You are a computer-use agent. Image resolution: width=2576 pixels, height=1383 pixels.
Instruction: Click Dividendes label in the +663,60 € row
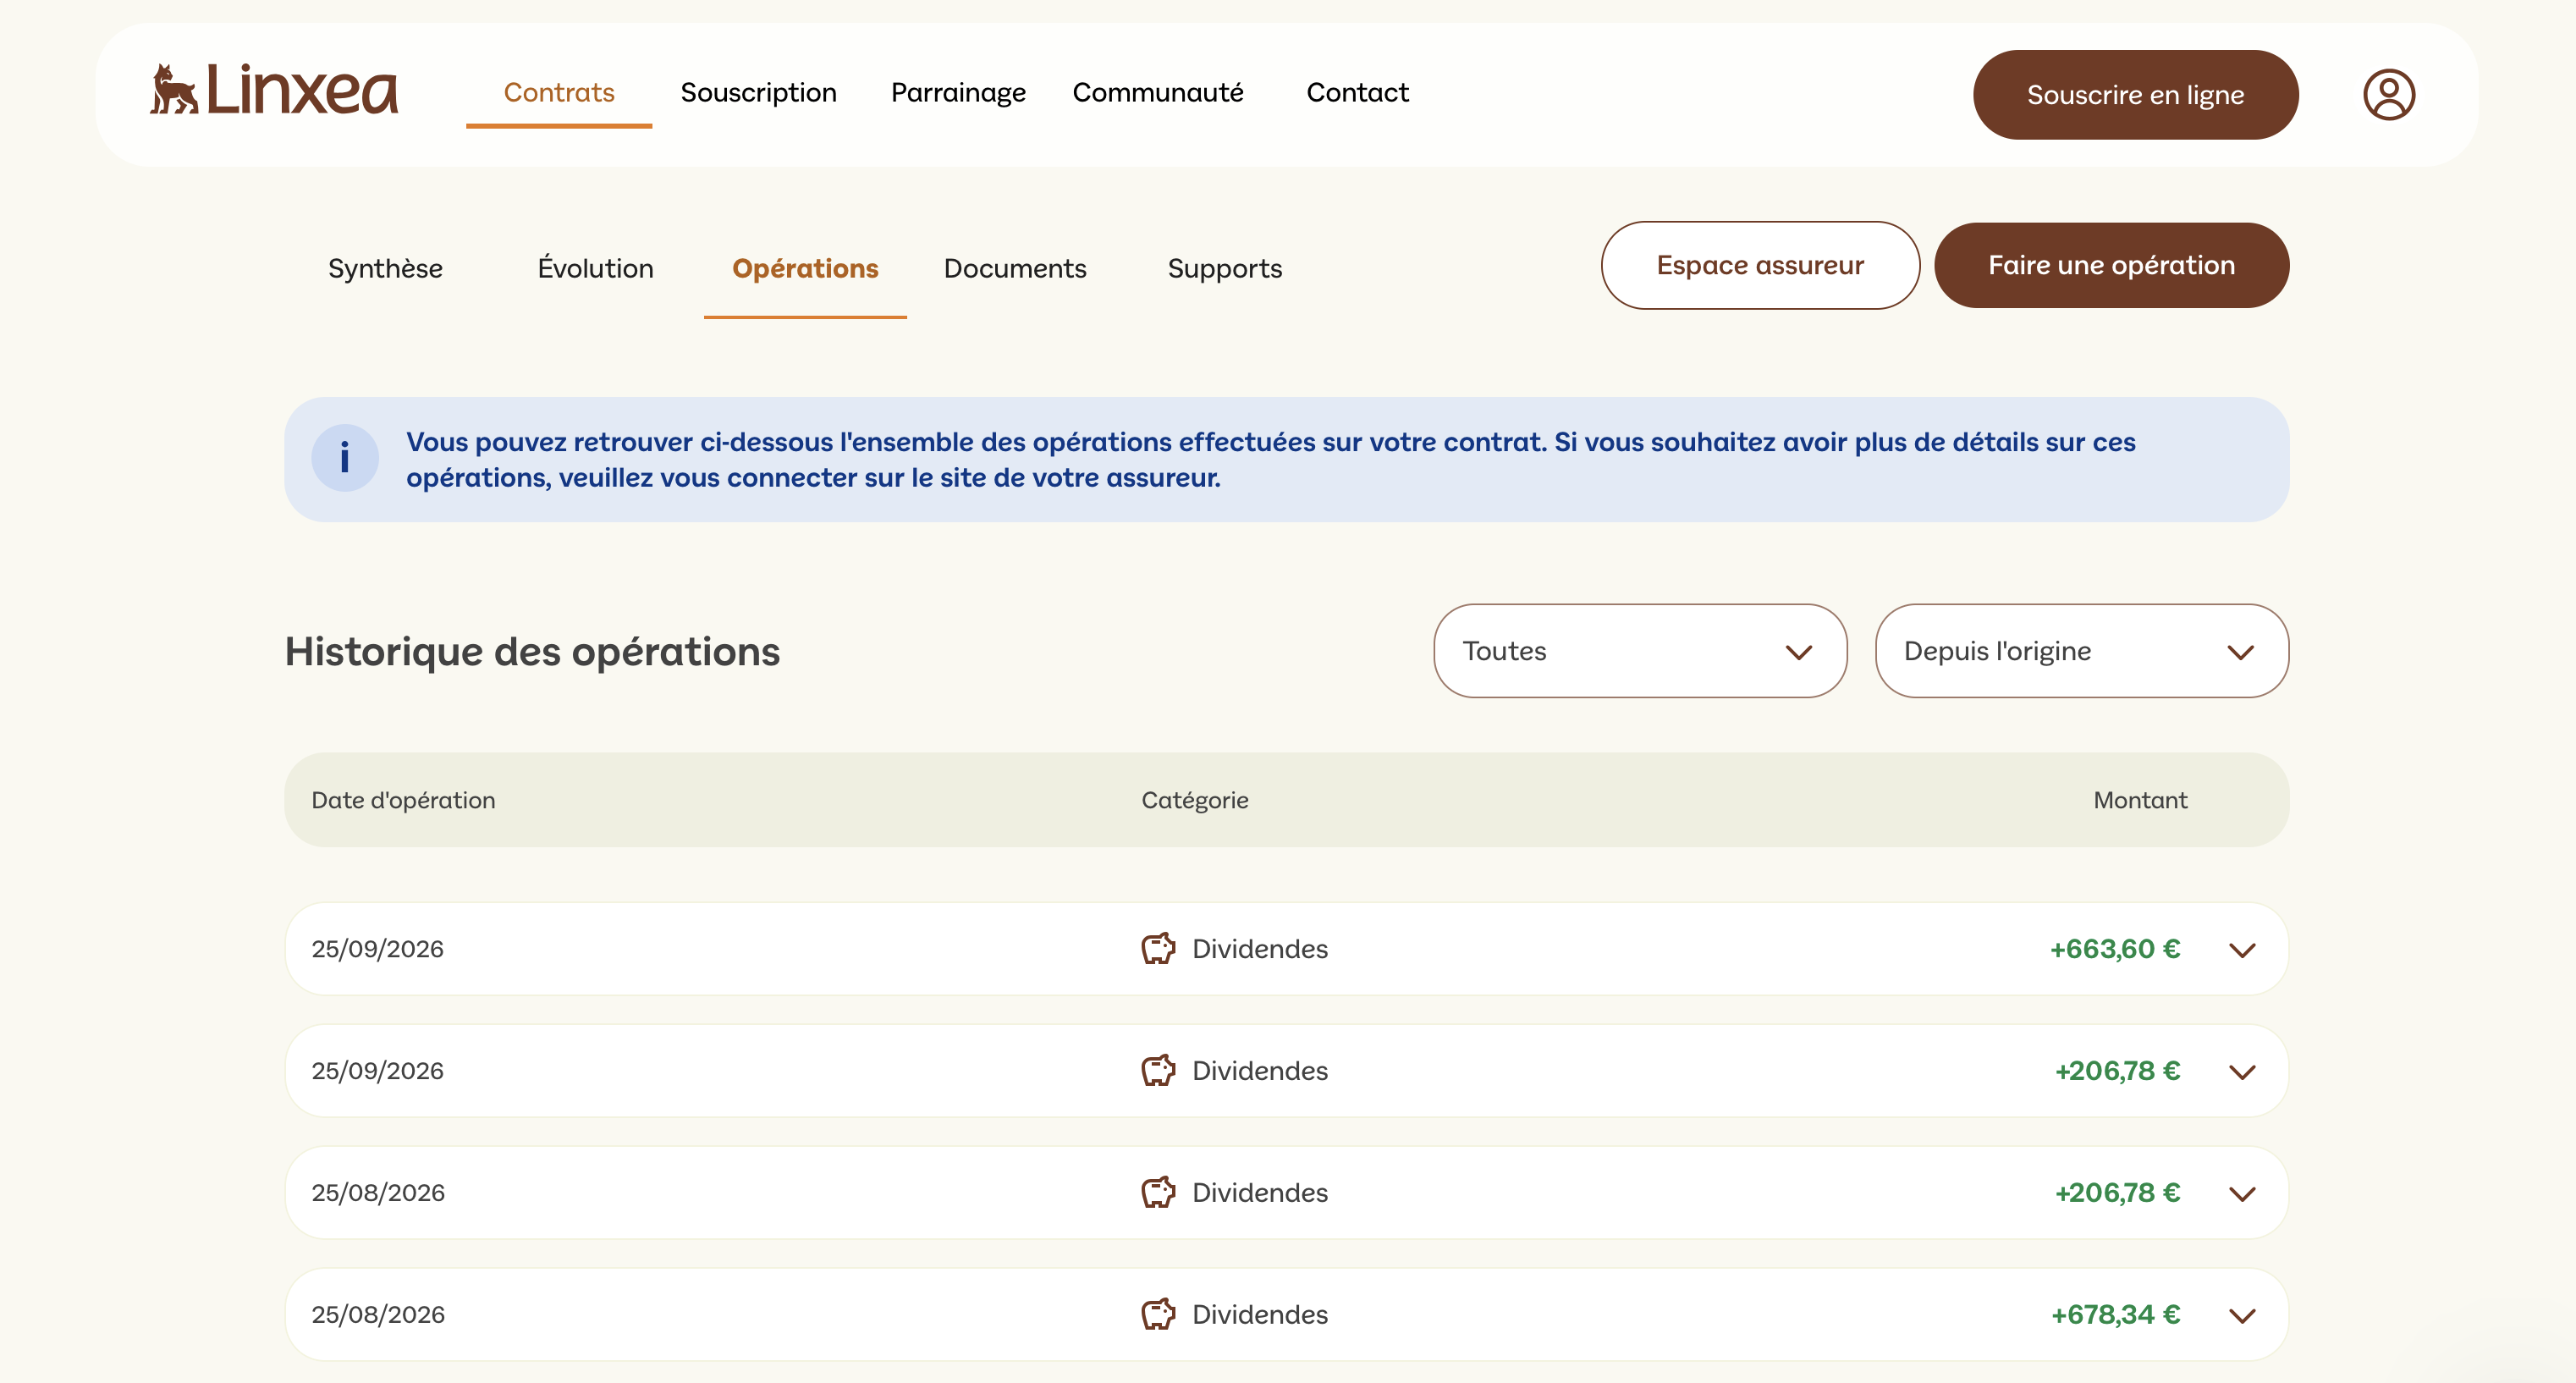(1260, 949)
